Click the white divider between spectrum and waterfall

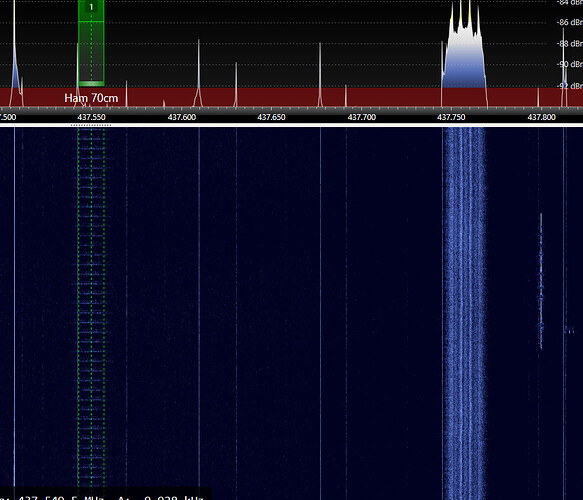point(292,125)
